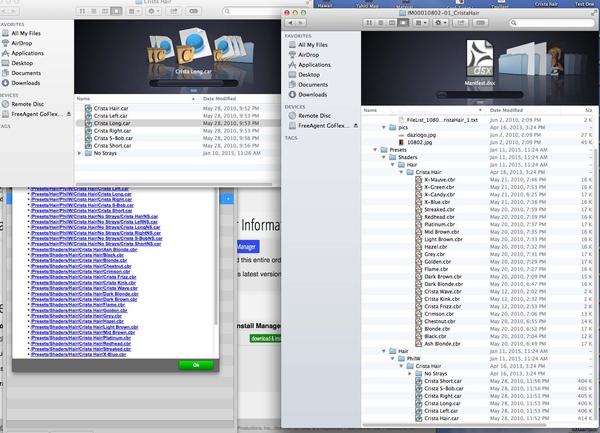
Task: Open Remote Disc in the Crista Hair sidebar
Action: 28,104
